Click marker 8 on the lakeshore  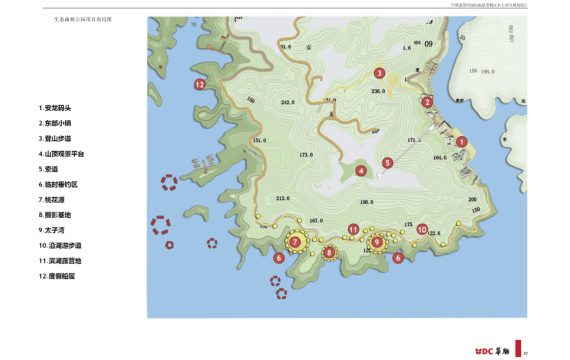click(329, 253)
